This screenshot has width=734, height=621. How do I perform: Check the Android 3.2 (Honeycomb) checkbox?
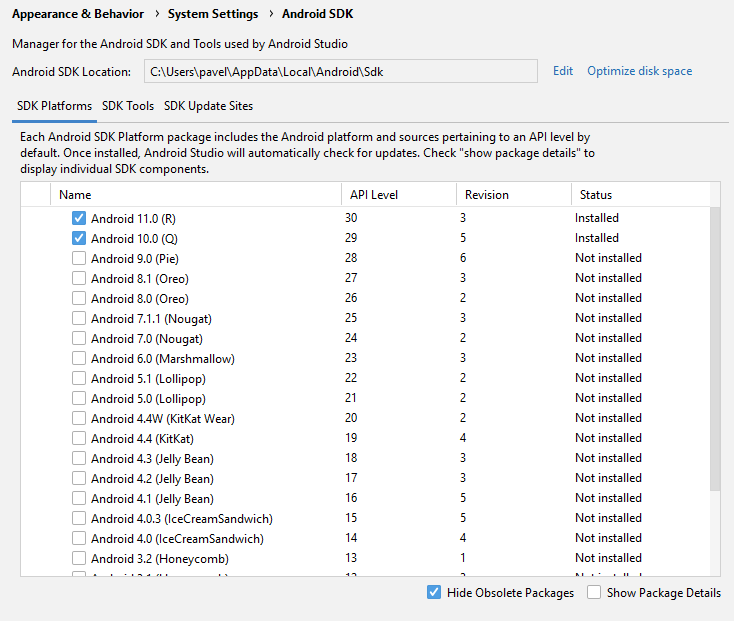79,558
